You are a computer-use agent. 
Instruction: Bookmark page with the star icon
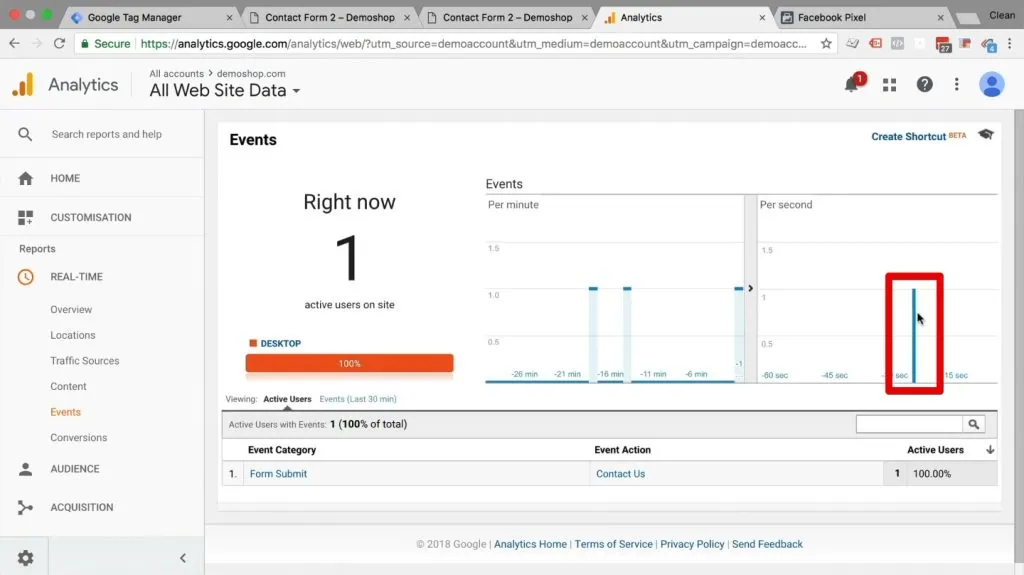[x=826, y=44]
